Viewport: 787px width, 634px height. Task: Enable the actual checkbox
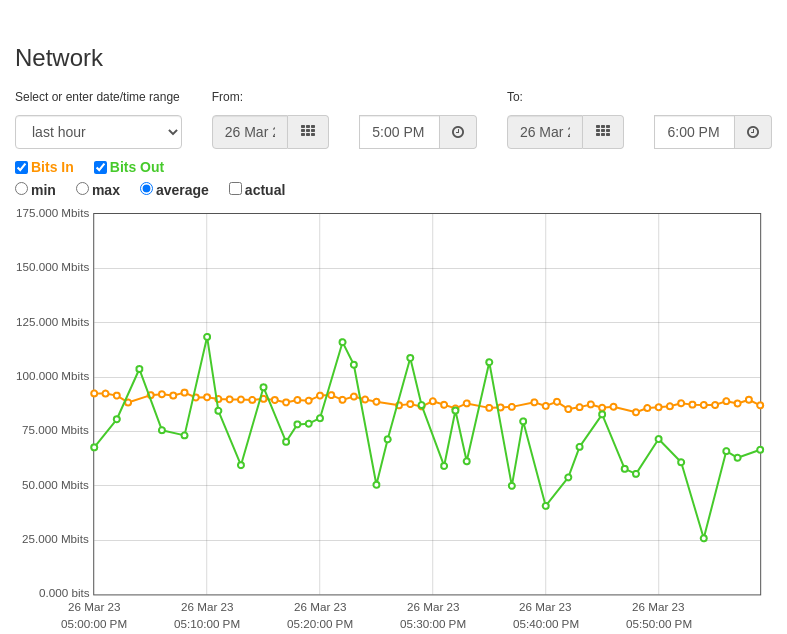coord(235,189)
